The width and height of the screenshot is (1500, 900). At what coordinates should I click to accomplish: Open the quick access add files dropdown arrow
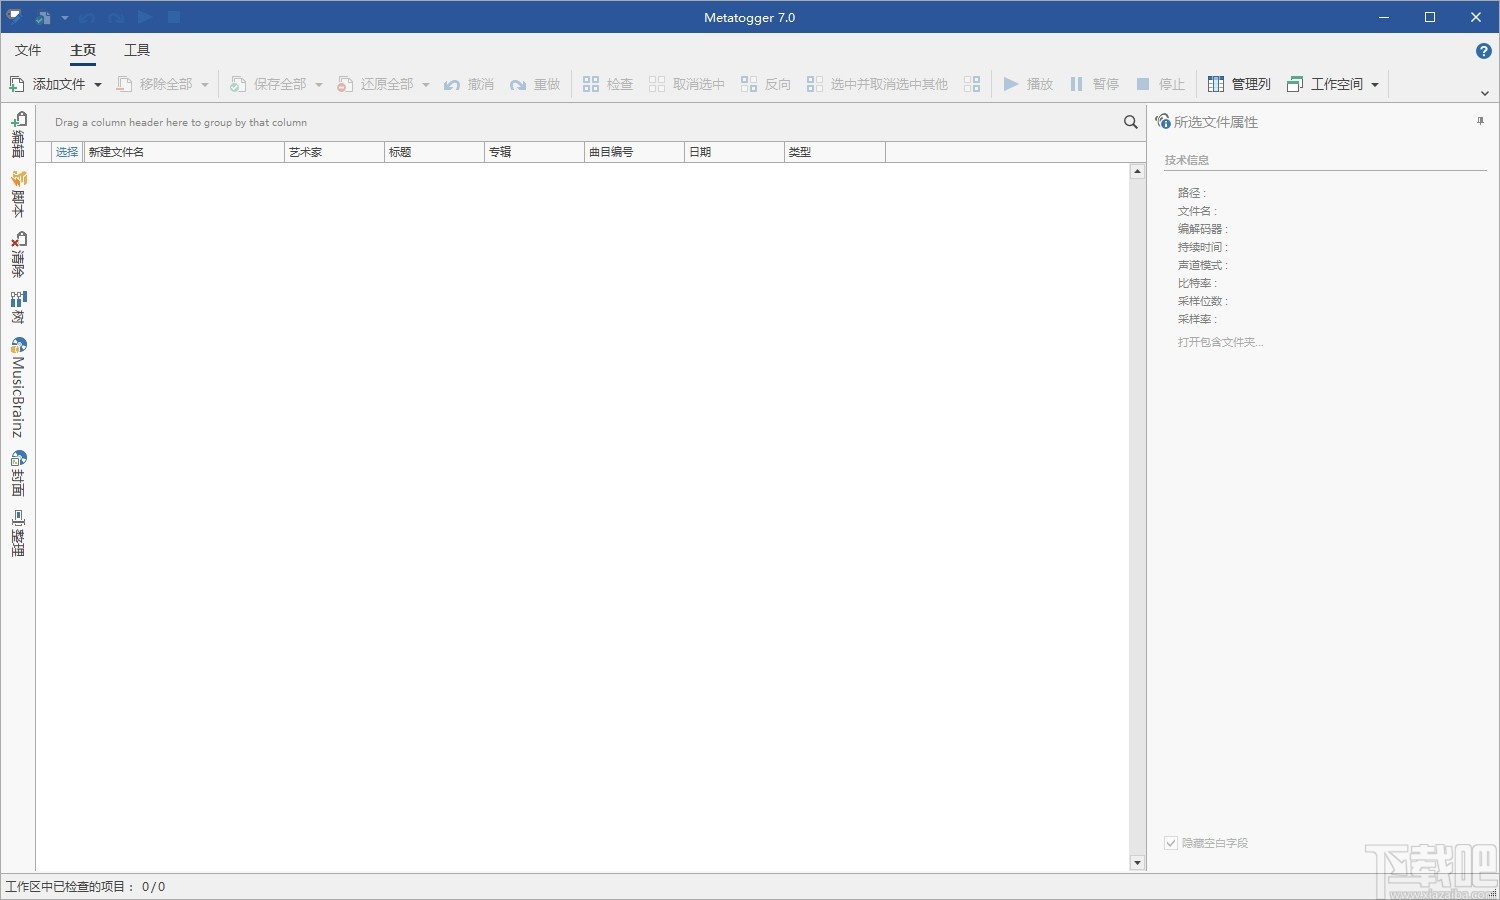click(x=65, y=18)
